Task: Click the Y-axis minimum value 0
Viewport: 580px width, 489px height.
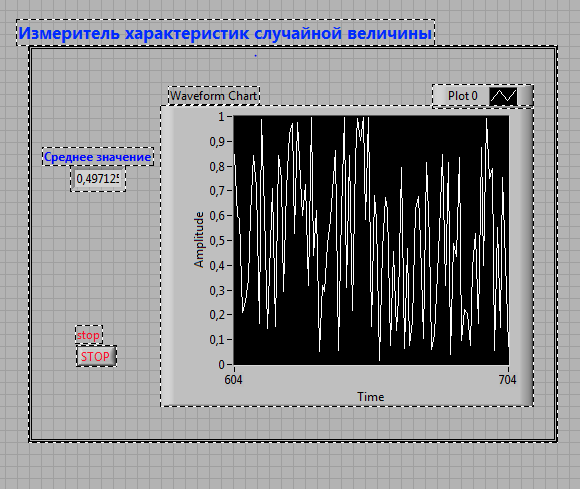Action: (221, 365)
